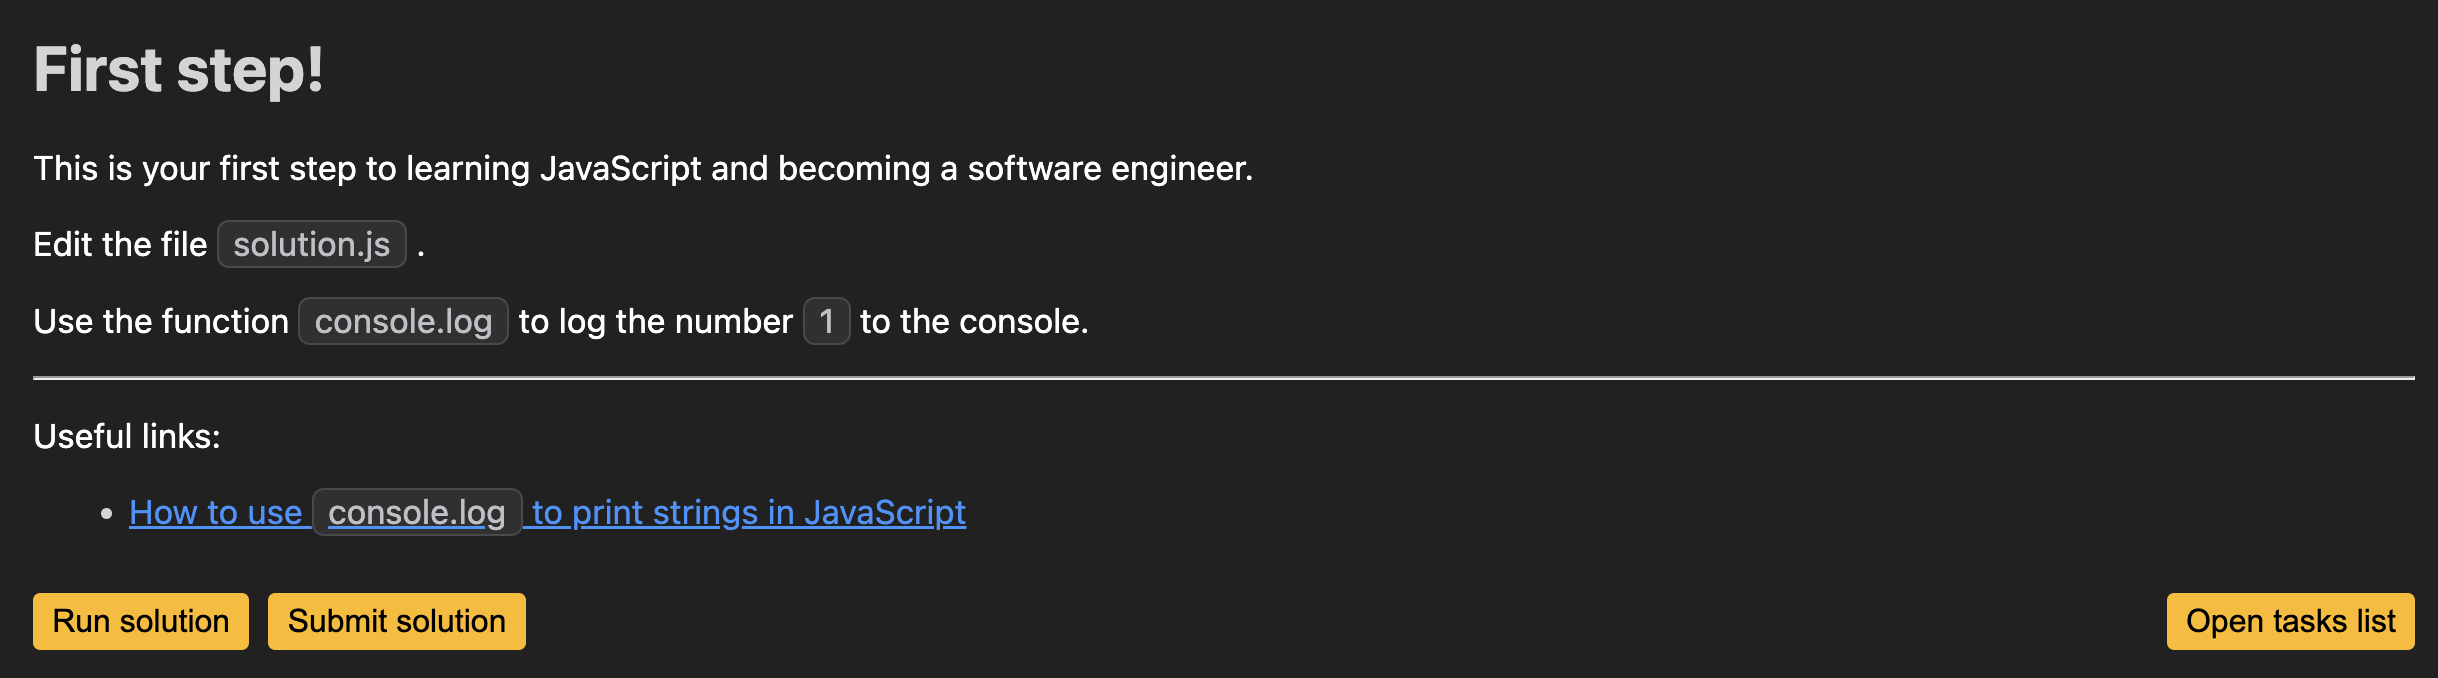Screen dimensions: 2438x678
Task: Click the "to log the number" text
Action: pyautogui.click(x=656, y=321)
